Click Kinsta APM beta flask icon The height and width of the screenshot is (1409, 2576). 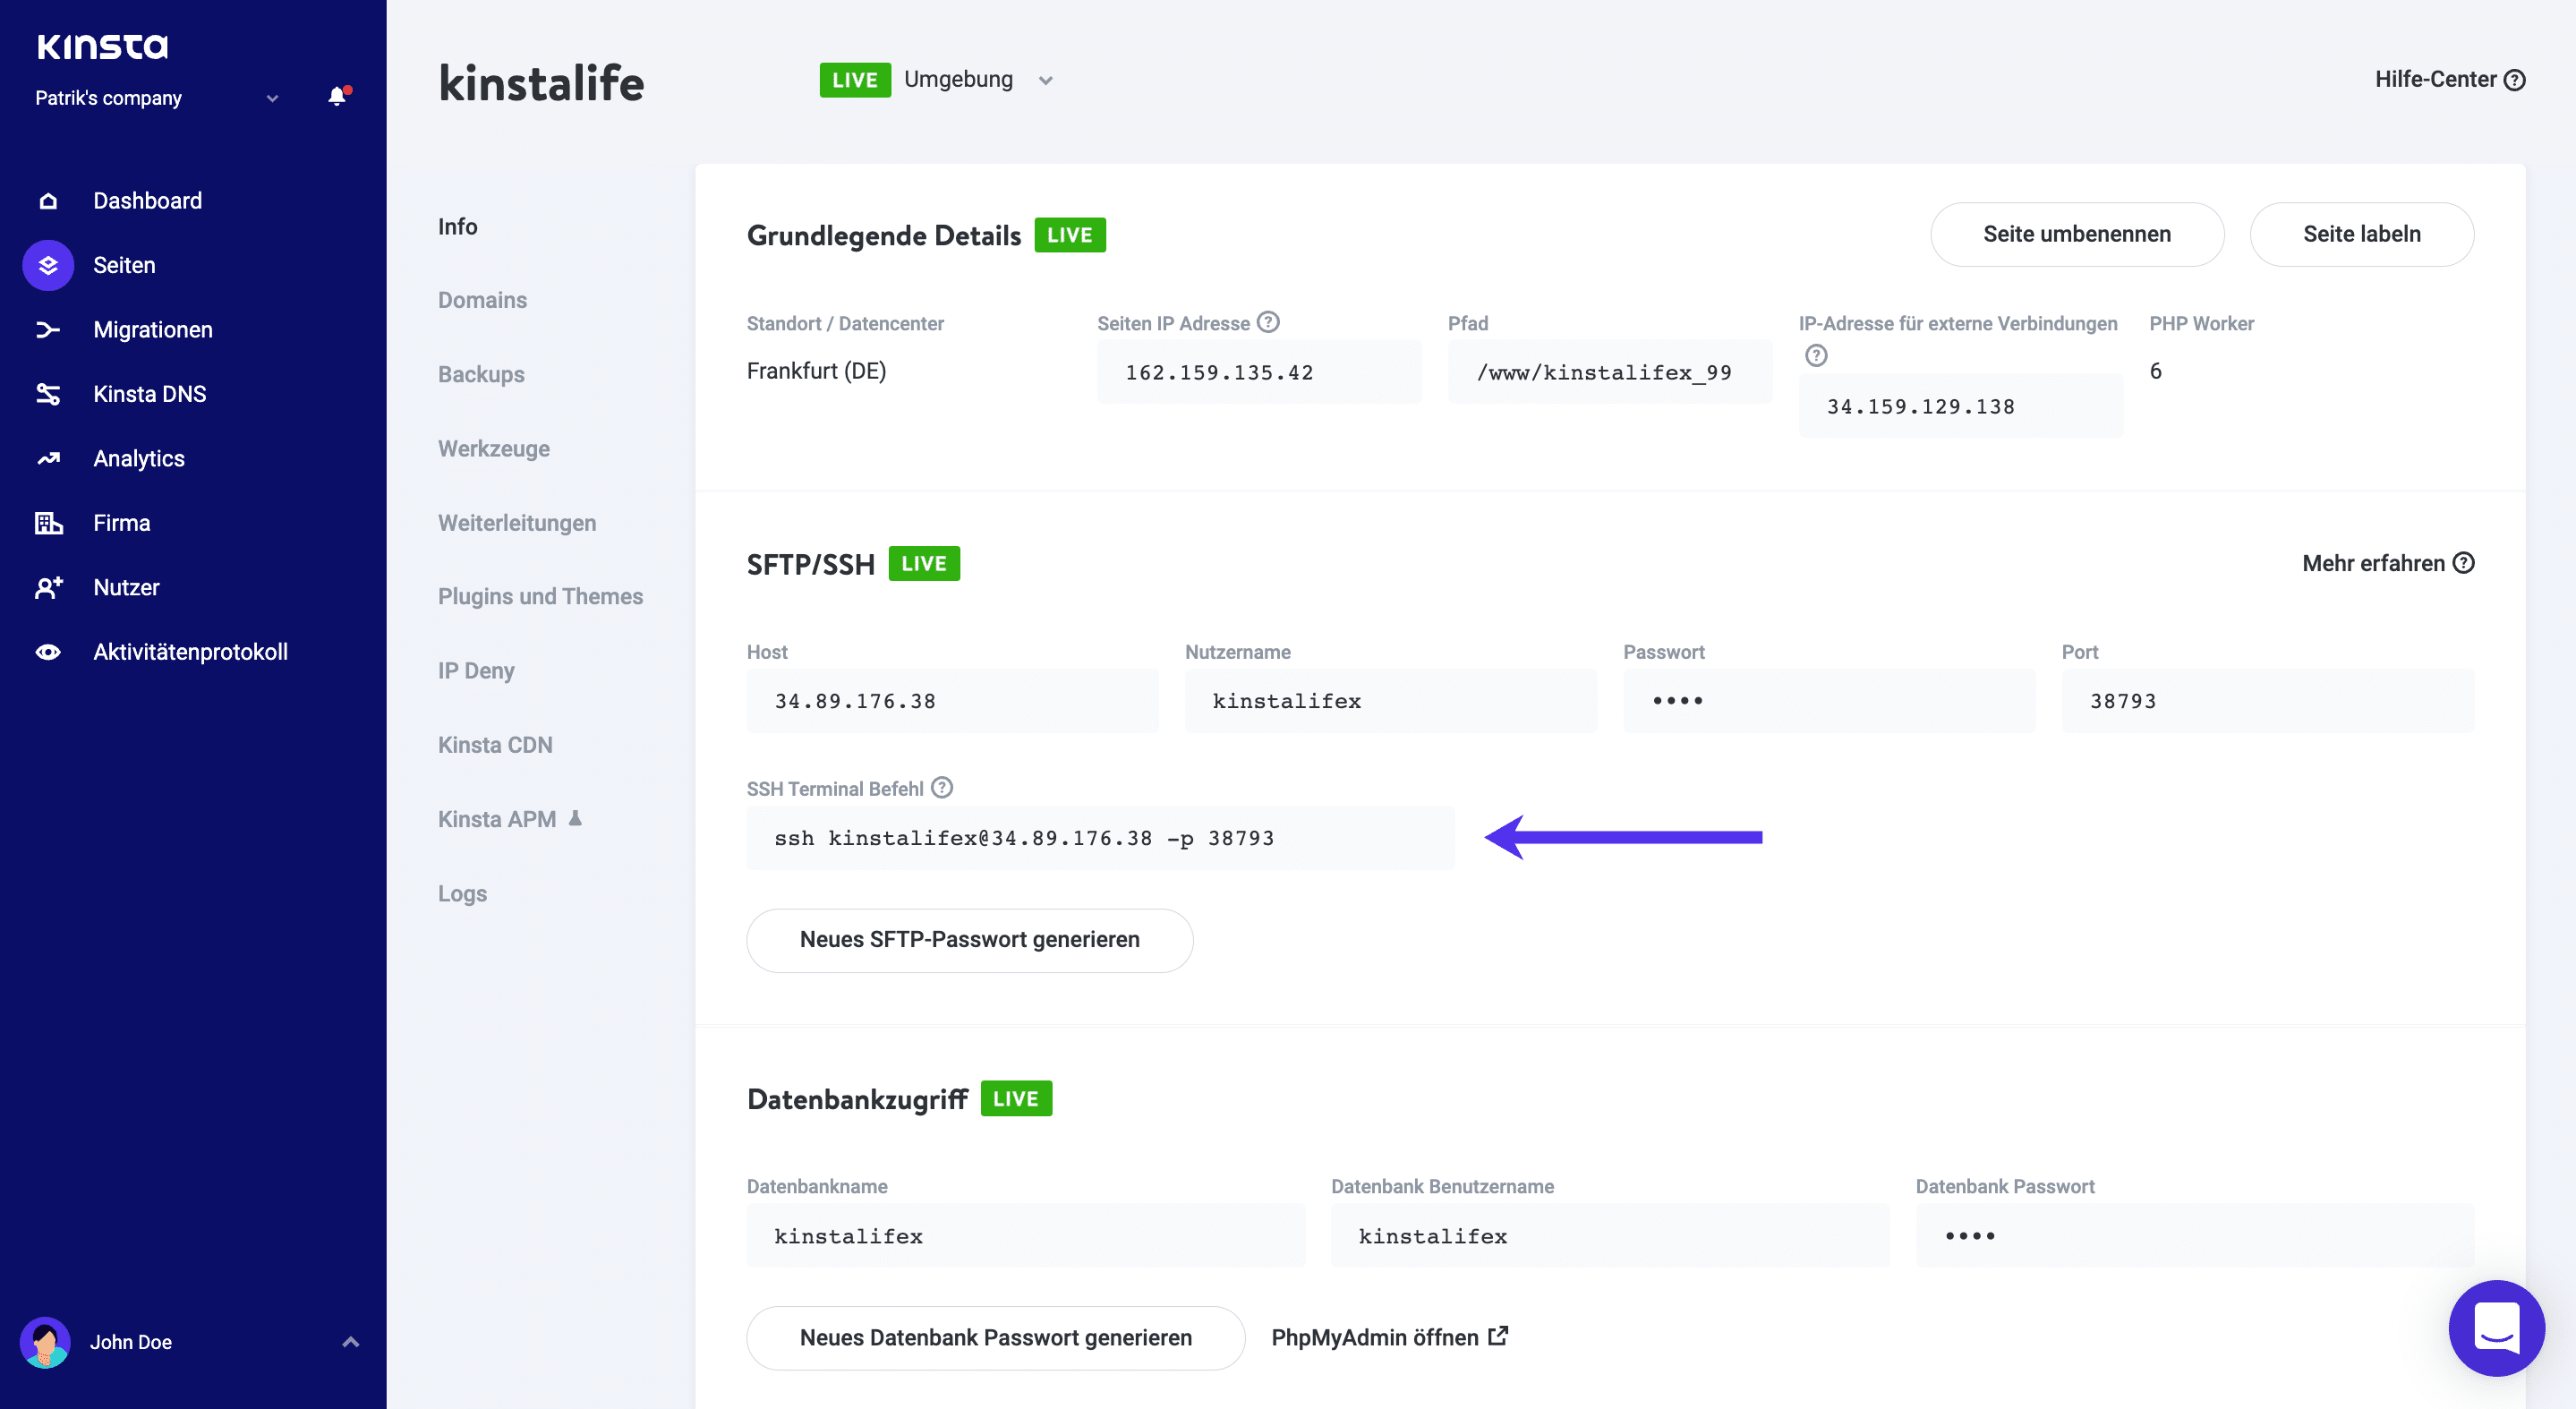click(x=575, y=818)
